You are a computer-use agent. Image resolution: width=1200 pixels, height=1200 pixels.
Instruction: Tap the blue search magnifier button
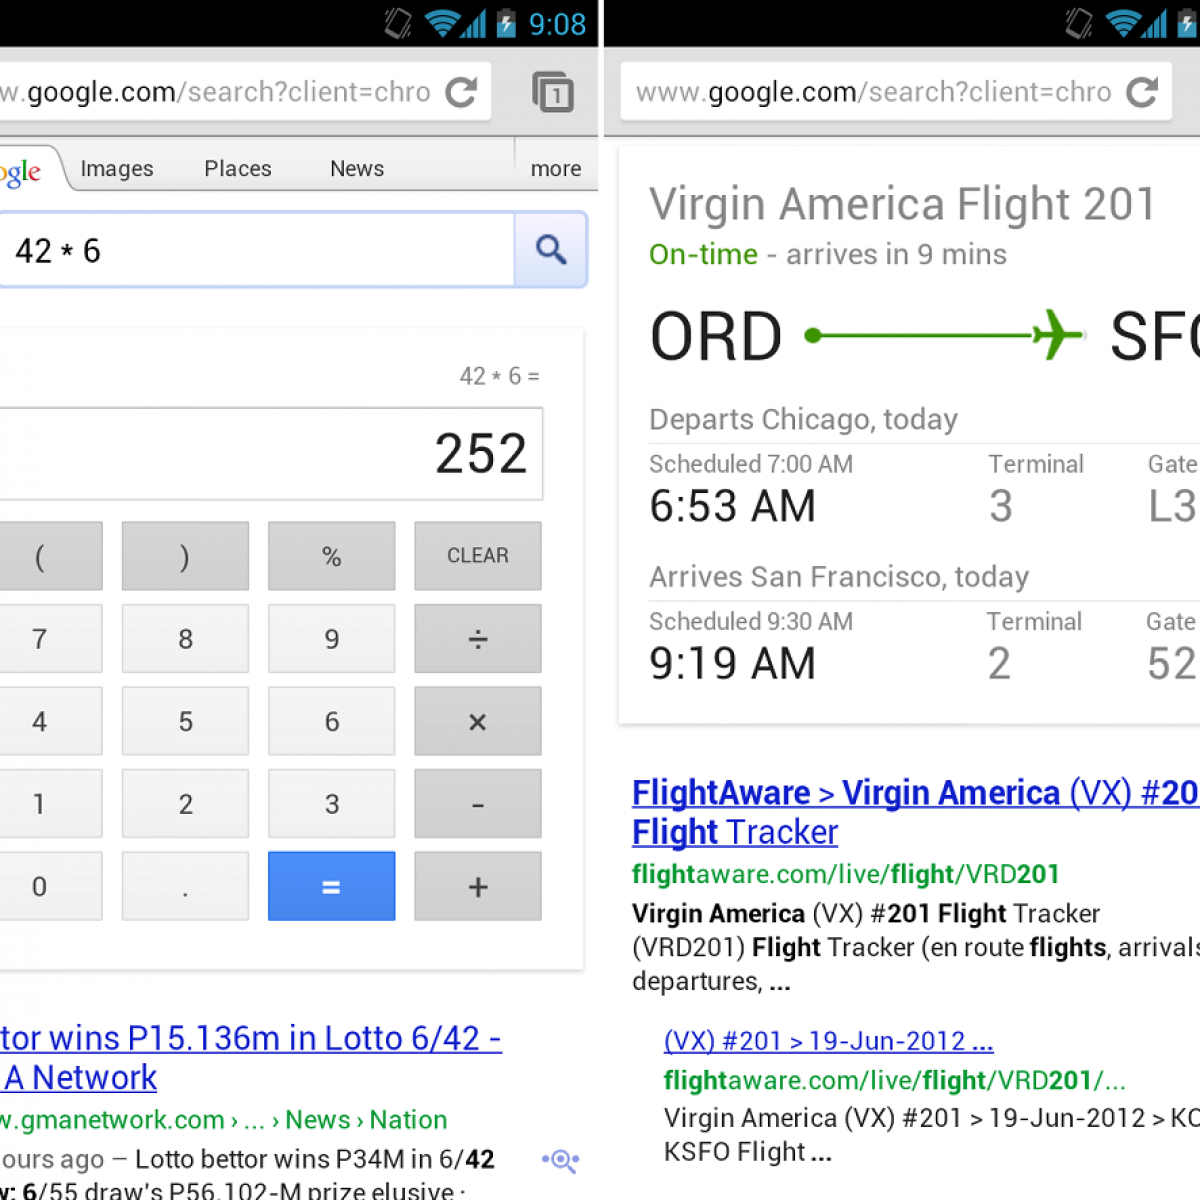click(x=551, y=250)
